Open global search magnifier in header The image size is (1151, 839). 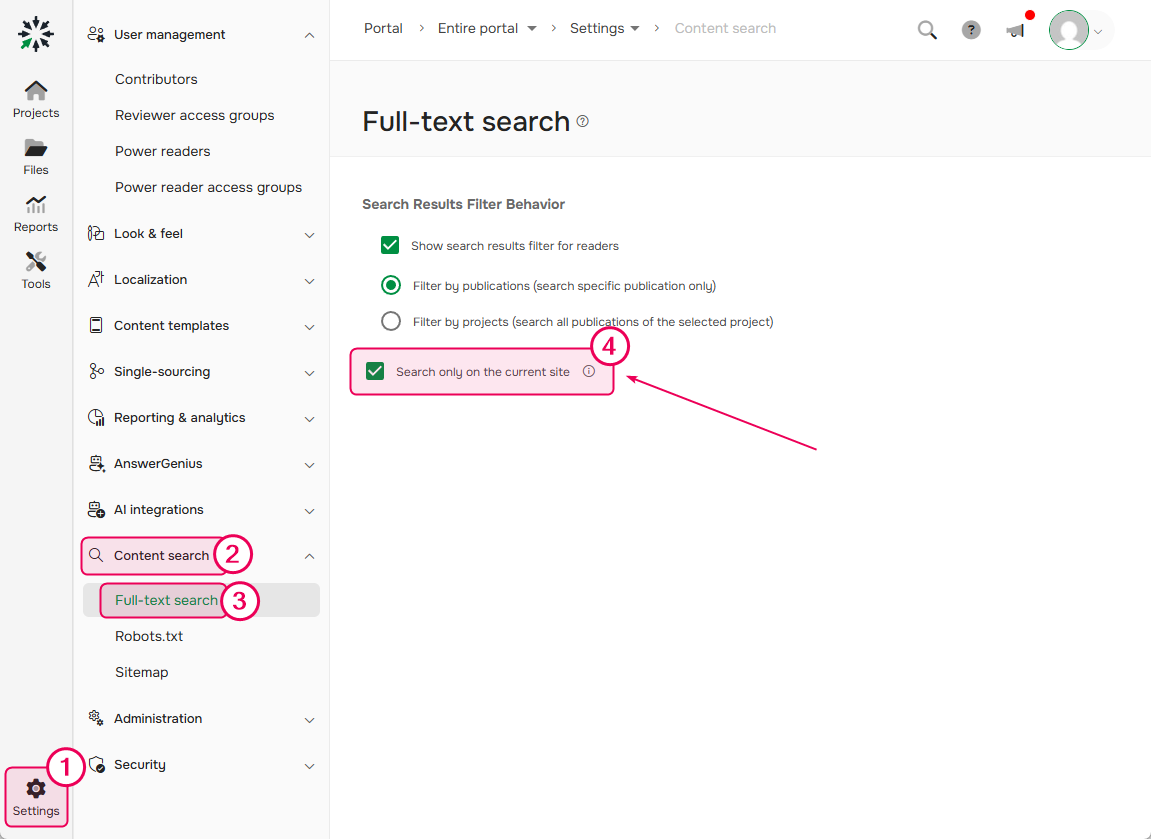coord(927,30)
